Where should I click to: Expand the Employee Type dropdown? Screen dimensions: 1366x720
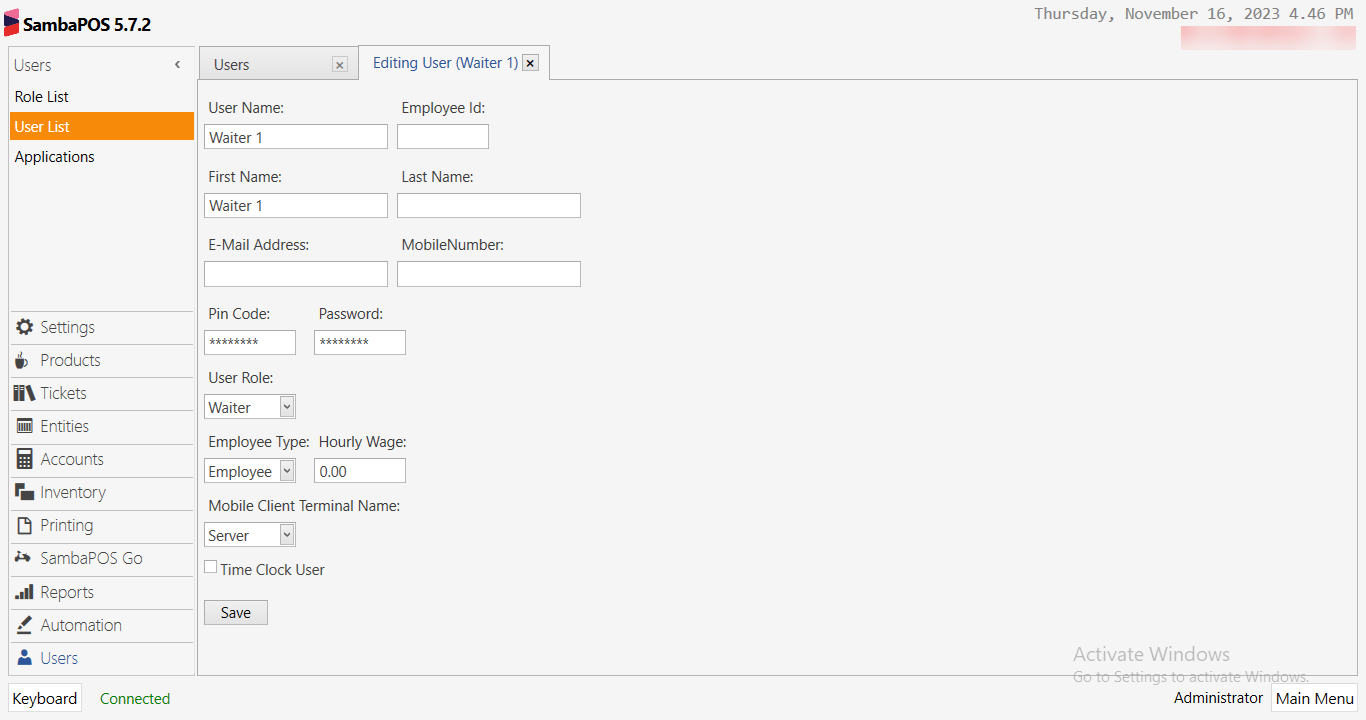pos(285,470)
